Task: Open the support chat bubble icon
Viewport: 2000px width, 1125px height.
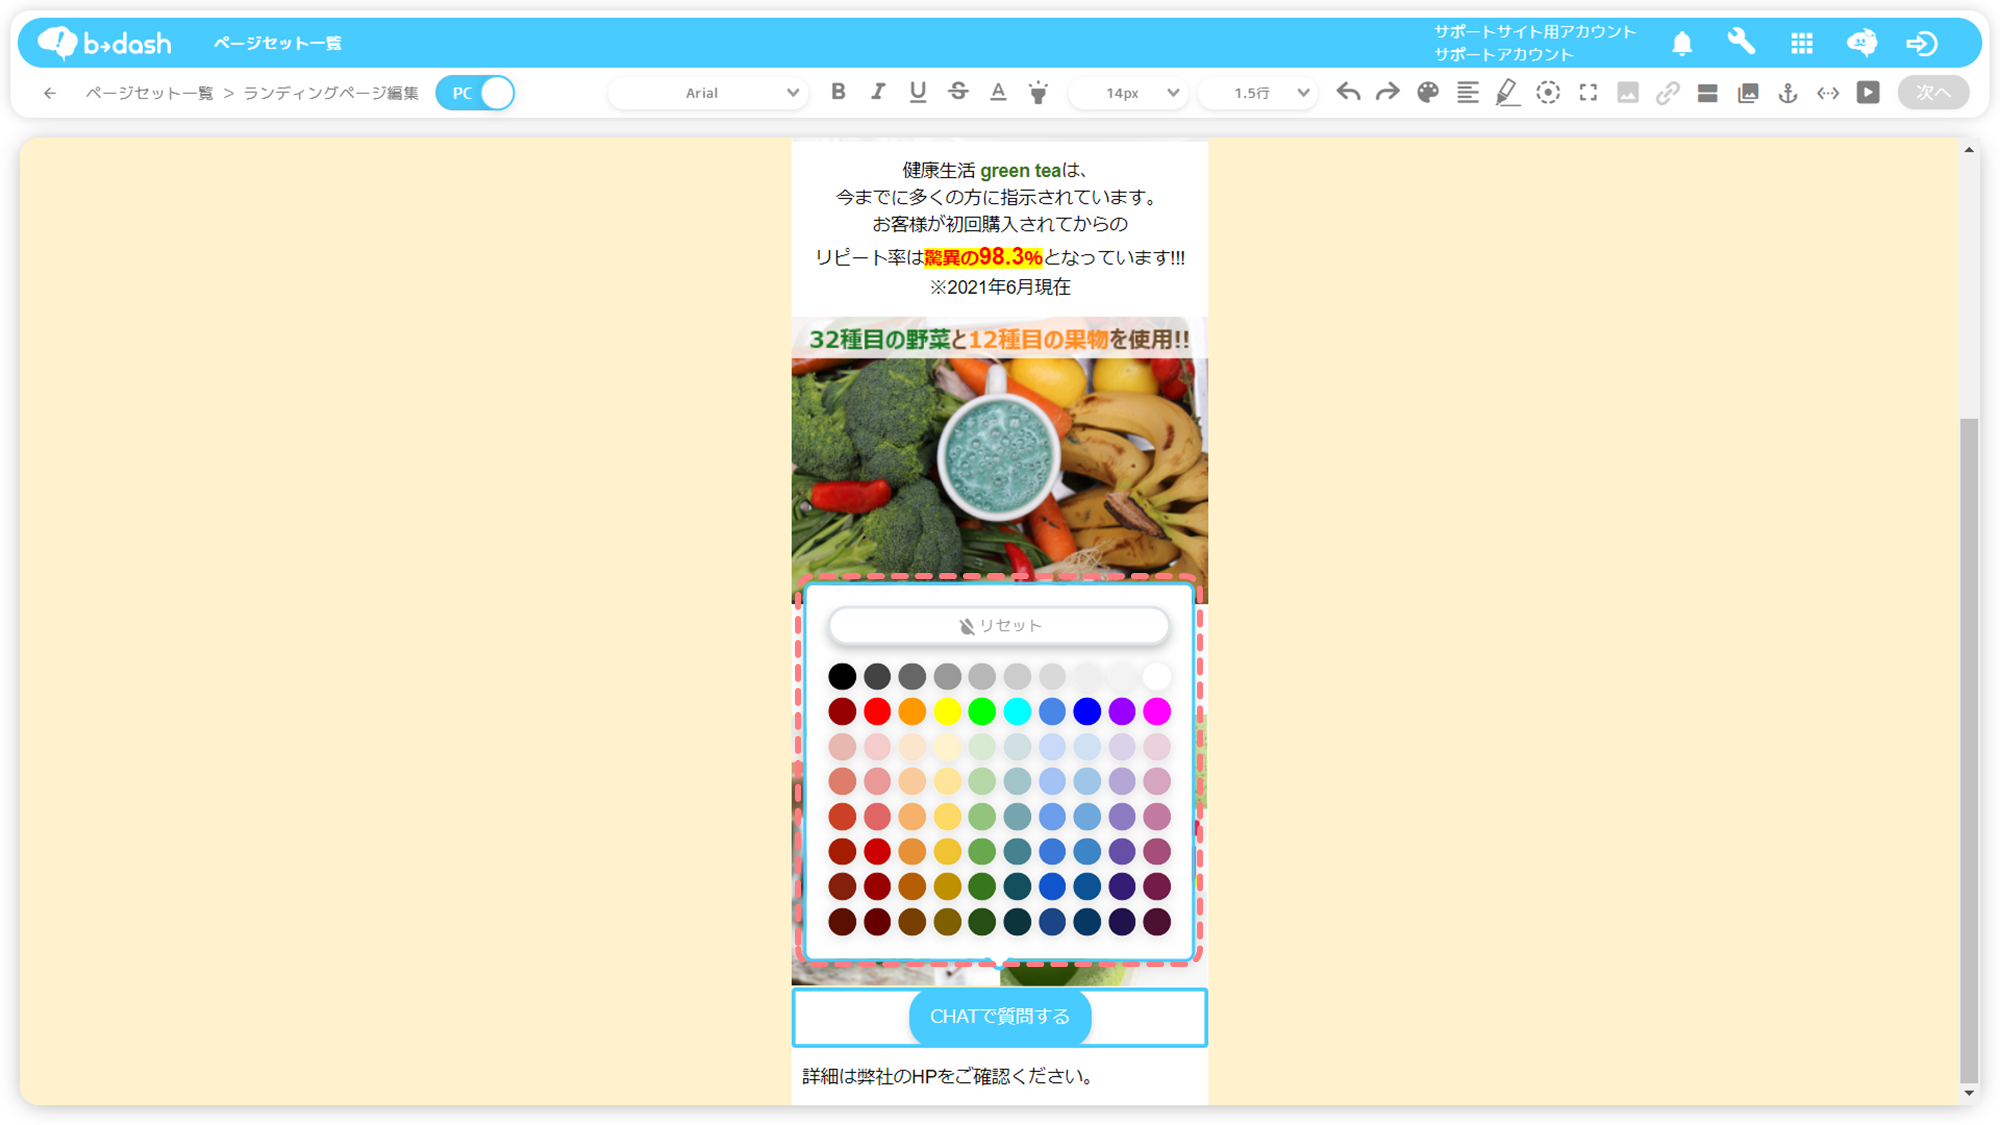Action: click(x=1862, y=43)
